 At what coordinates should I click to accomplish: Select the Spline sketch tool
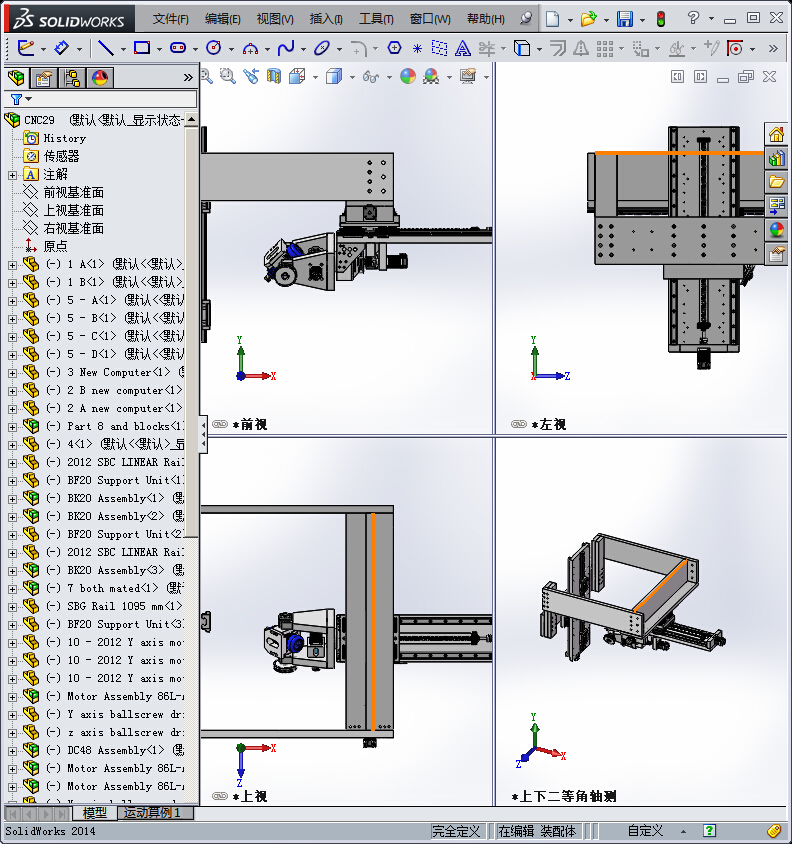point(286,48)
